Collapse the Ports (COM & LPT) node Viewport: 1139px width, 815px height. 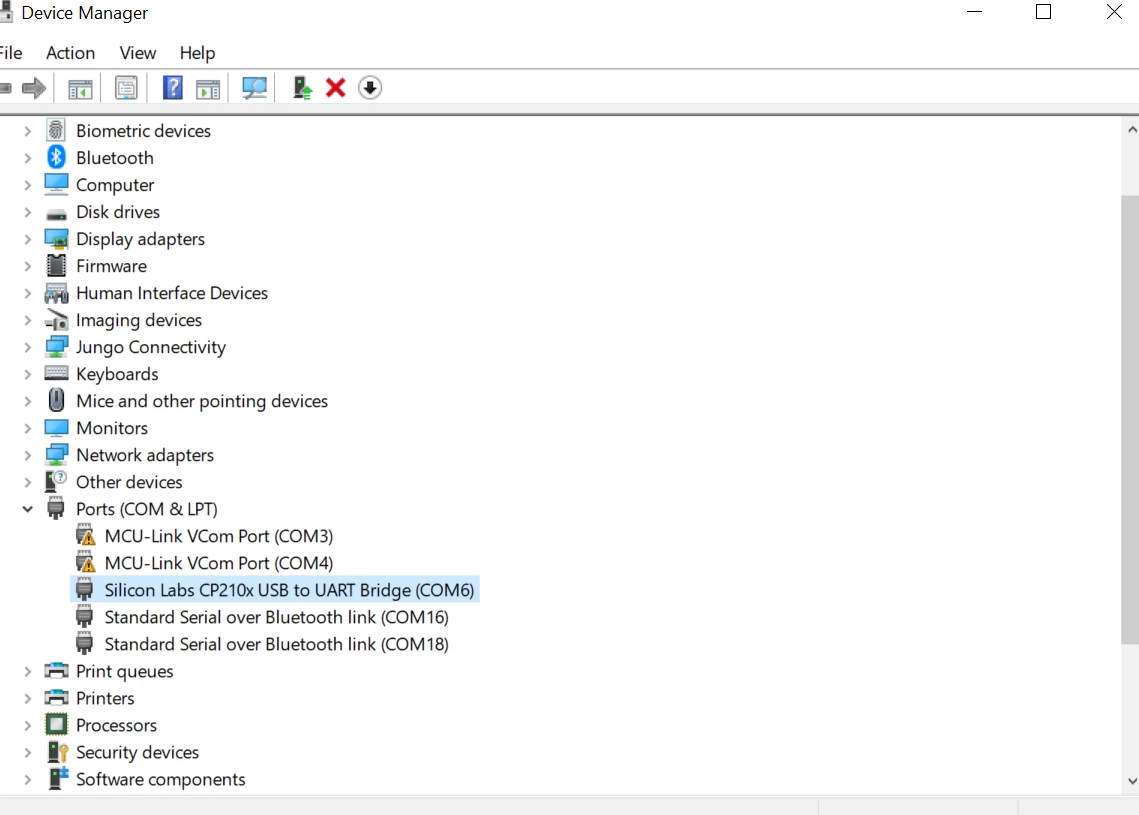pos(28,509)
